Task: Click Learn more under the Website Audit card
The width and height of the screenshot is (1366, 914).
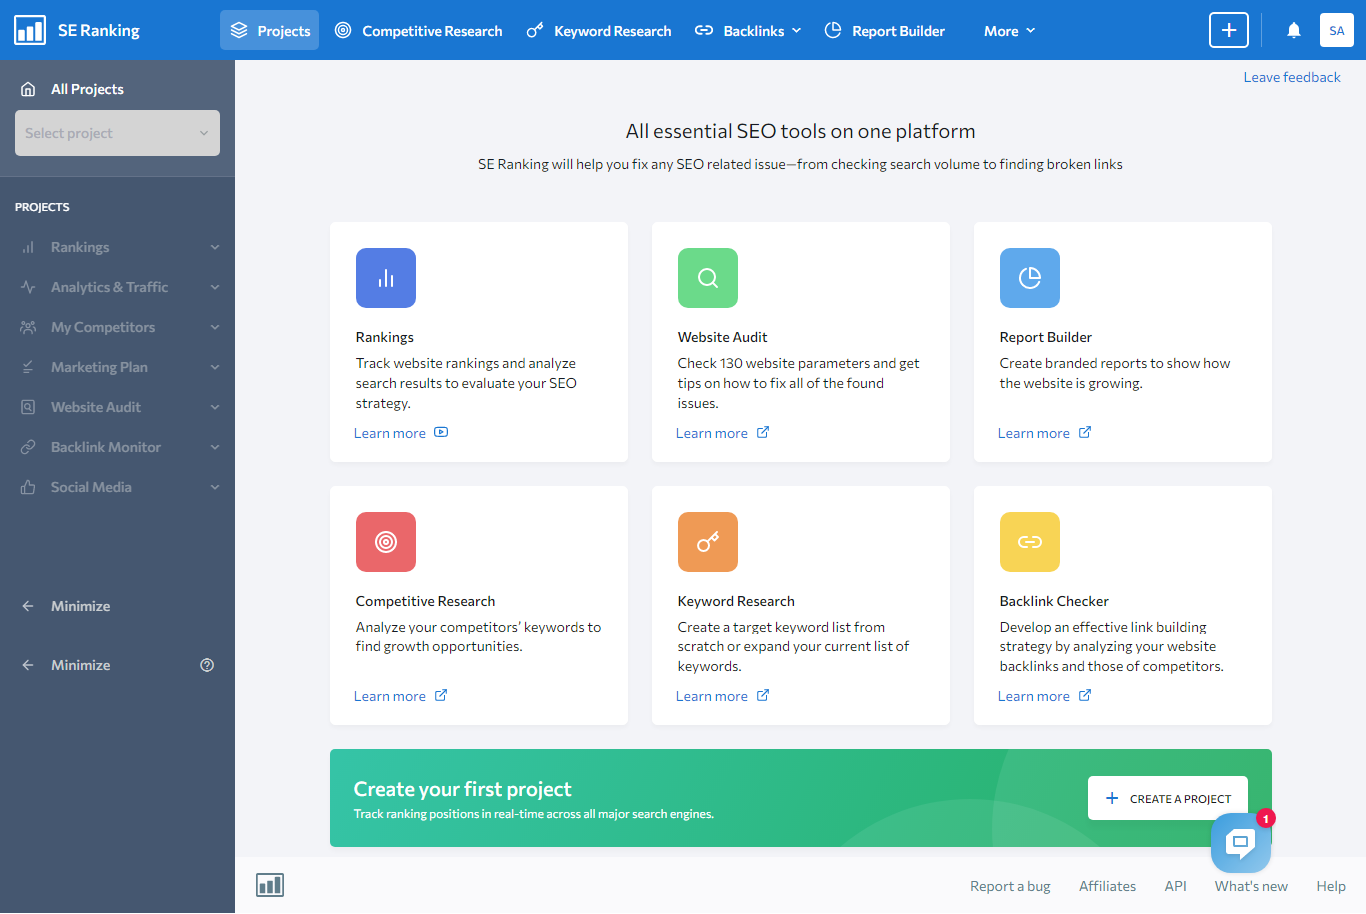Action: (723, 433)
